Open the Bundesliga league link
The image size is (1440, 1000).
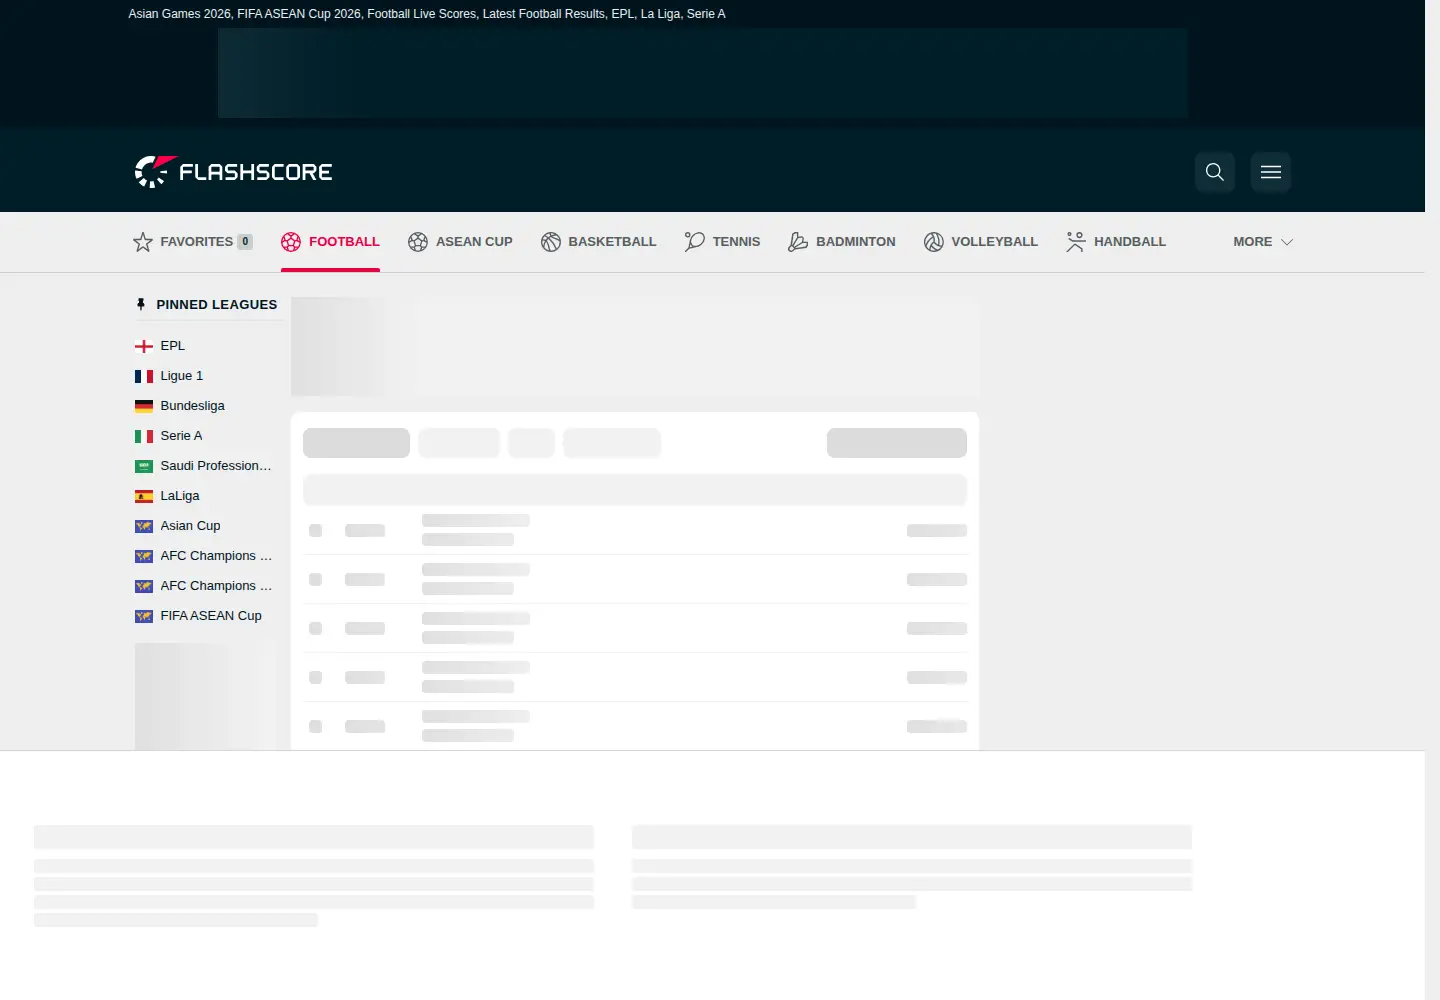[x=193, y=406]
